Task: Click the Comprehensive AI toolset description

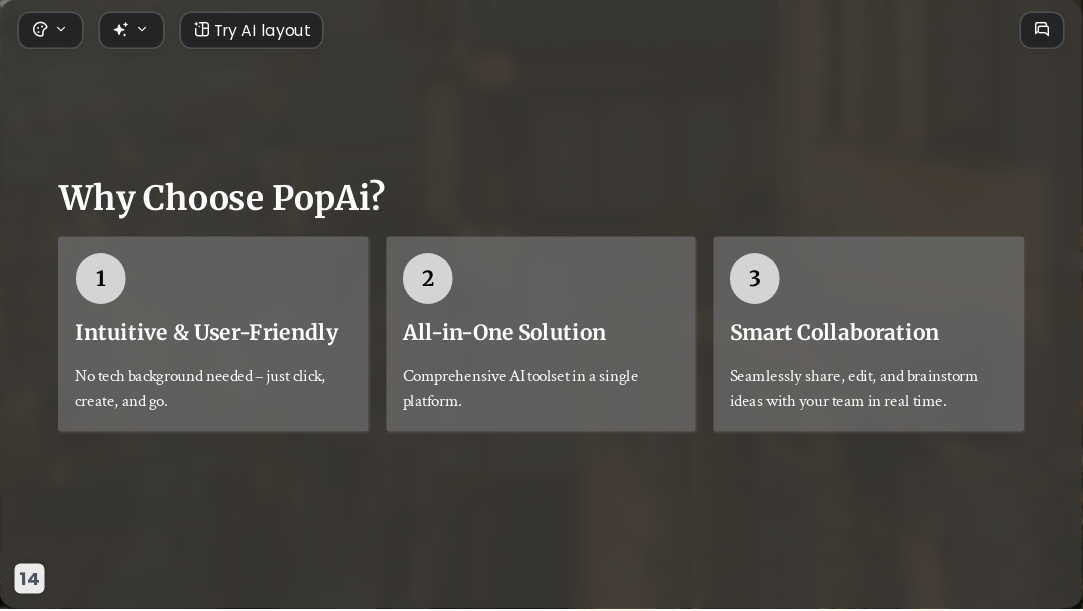Action: [x=521, y=388]
